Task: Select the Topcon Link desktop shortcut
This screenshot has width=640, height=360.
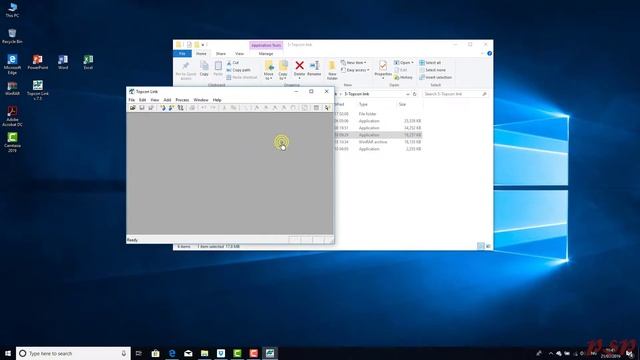Action: (x=38, y=90)
